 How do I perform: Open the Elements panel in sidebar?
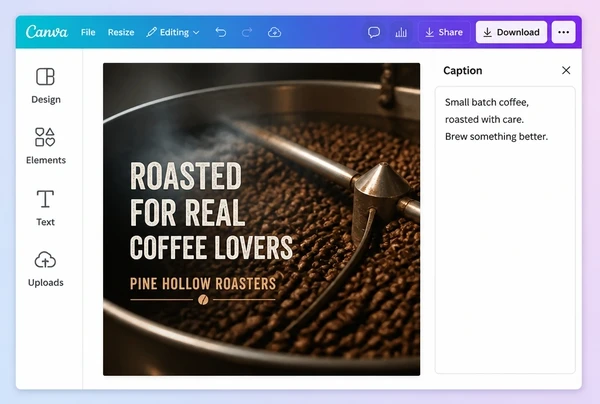click(x=46, y=146)
